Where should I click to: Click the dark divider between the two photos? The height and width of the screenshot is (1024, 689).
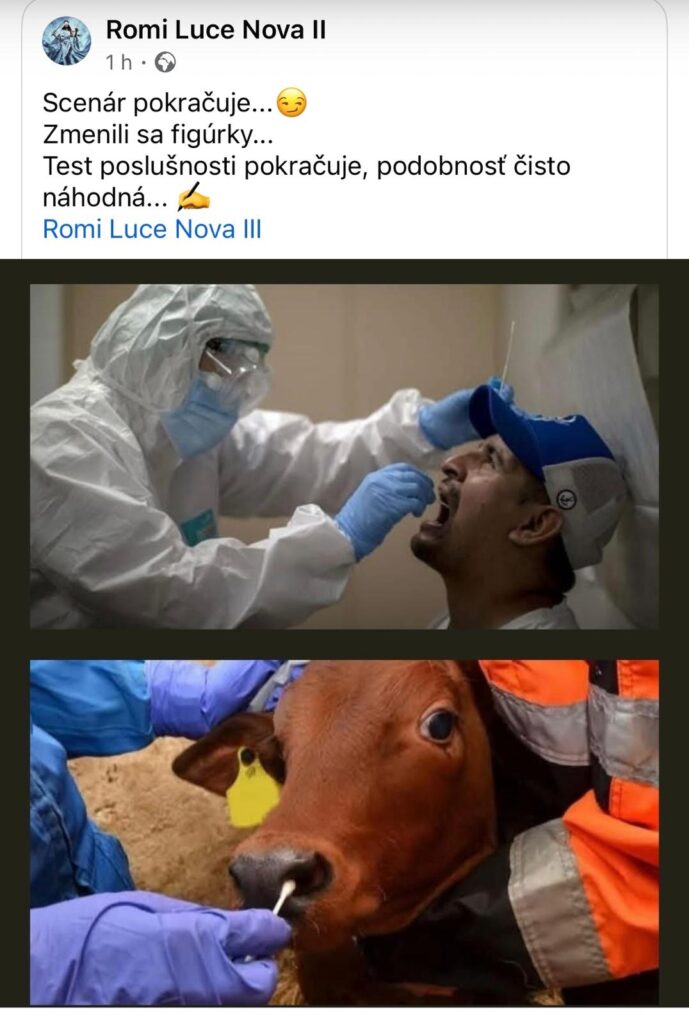(344, 644)
